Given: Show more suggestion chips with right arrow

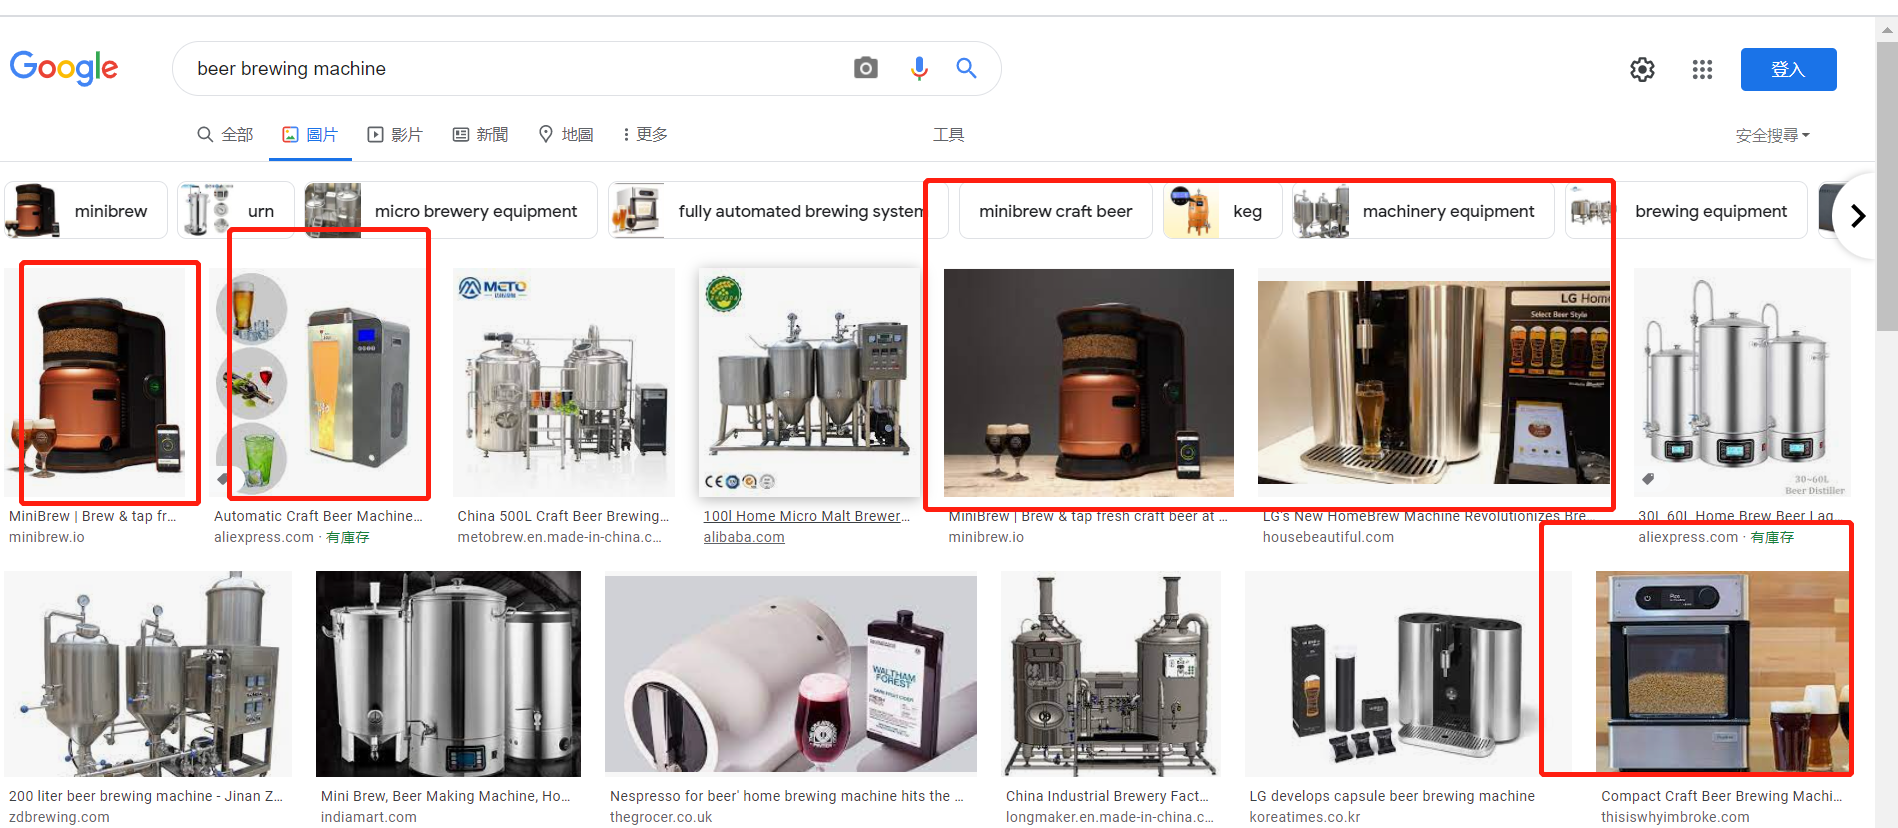Looking at the screenshot, I should pos(1857,215).
